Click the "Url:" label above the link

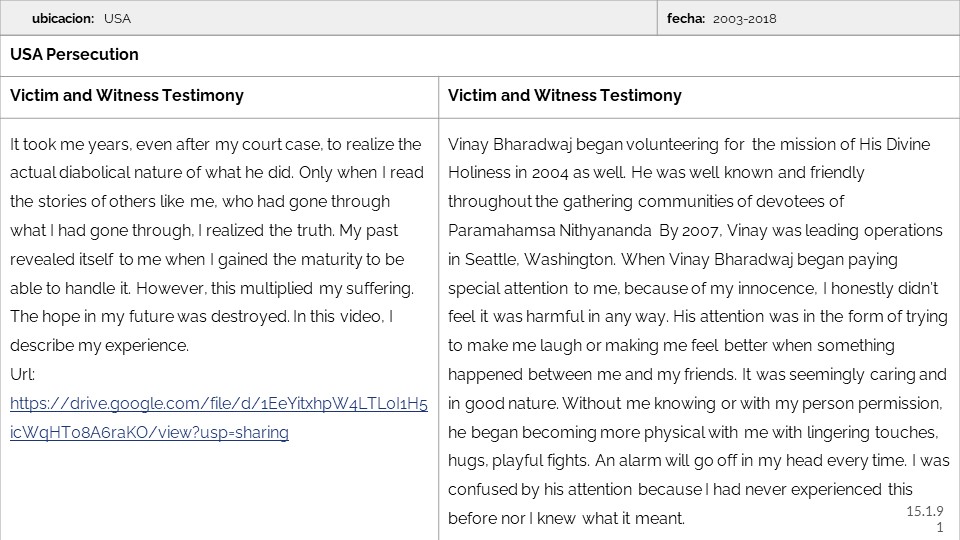(22, 375)
